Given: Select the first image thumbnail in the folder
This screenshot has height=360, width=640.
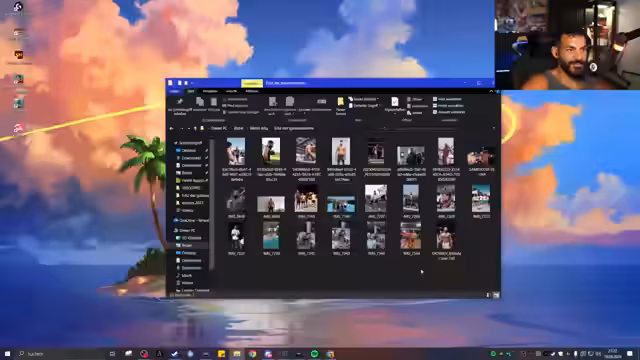Looking at the screenshot, I should click(236, 151).
